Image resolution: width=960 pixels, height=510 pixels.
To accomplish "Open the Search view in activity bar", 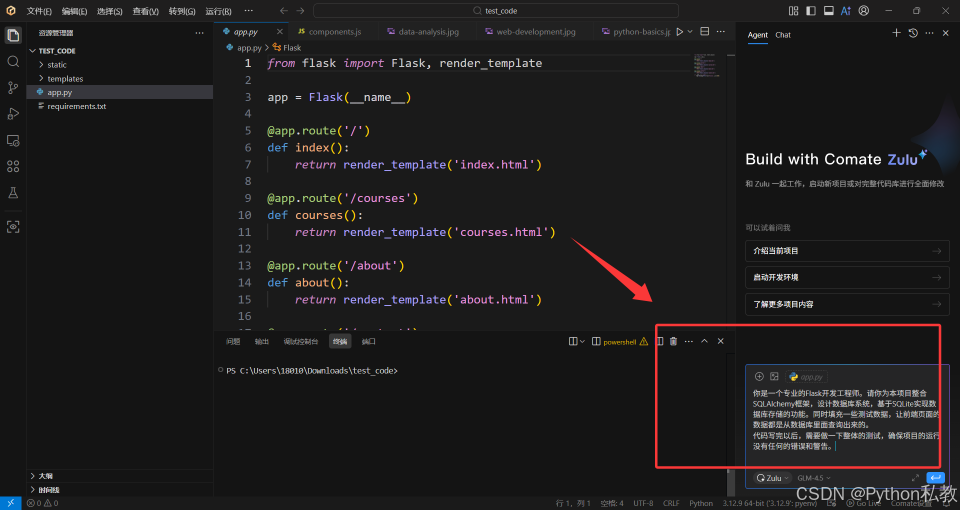I will [13, 61].
